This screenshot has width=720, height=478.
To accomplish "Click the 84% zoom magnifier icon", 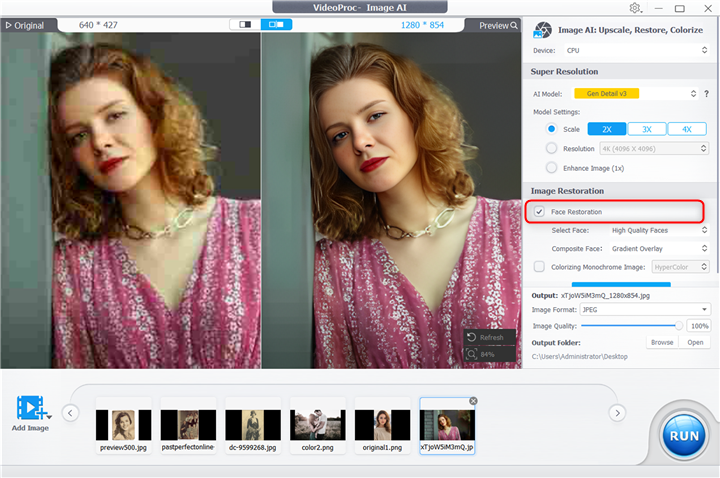I will pos(472,354).
